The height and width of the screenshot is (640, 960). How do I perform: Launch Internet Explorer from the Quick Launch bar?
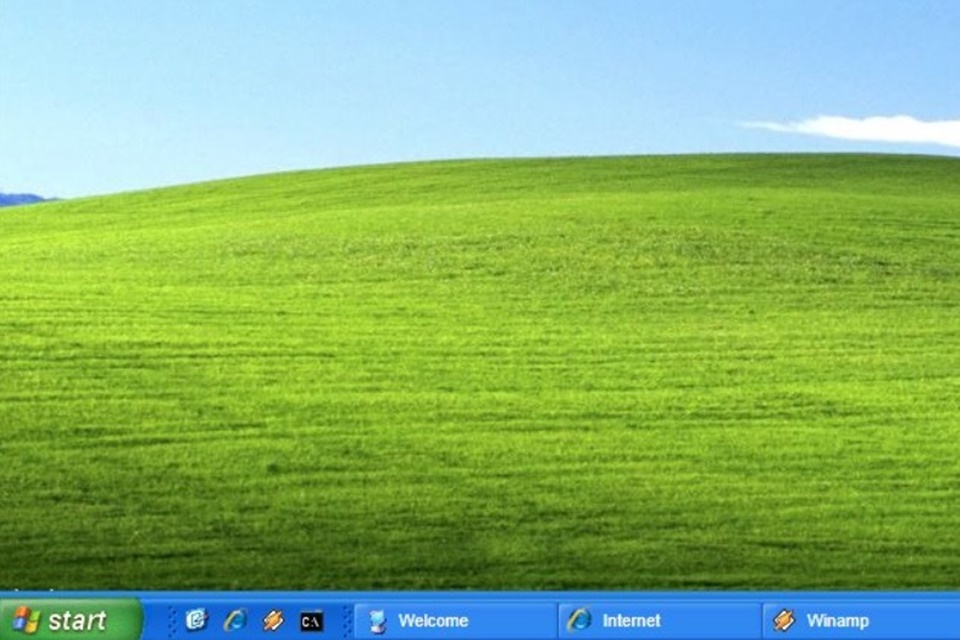pos(234,621)
